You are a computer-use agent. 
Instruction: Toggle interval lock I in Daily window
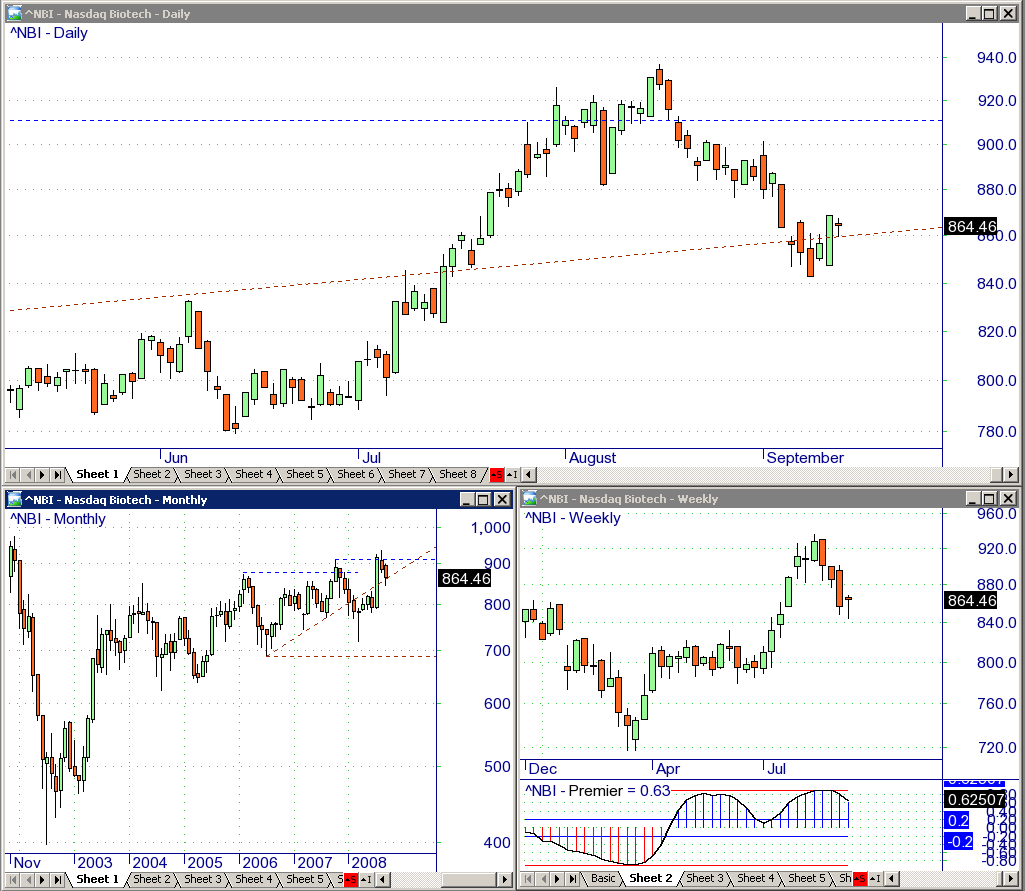tap(512, 475)
